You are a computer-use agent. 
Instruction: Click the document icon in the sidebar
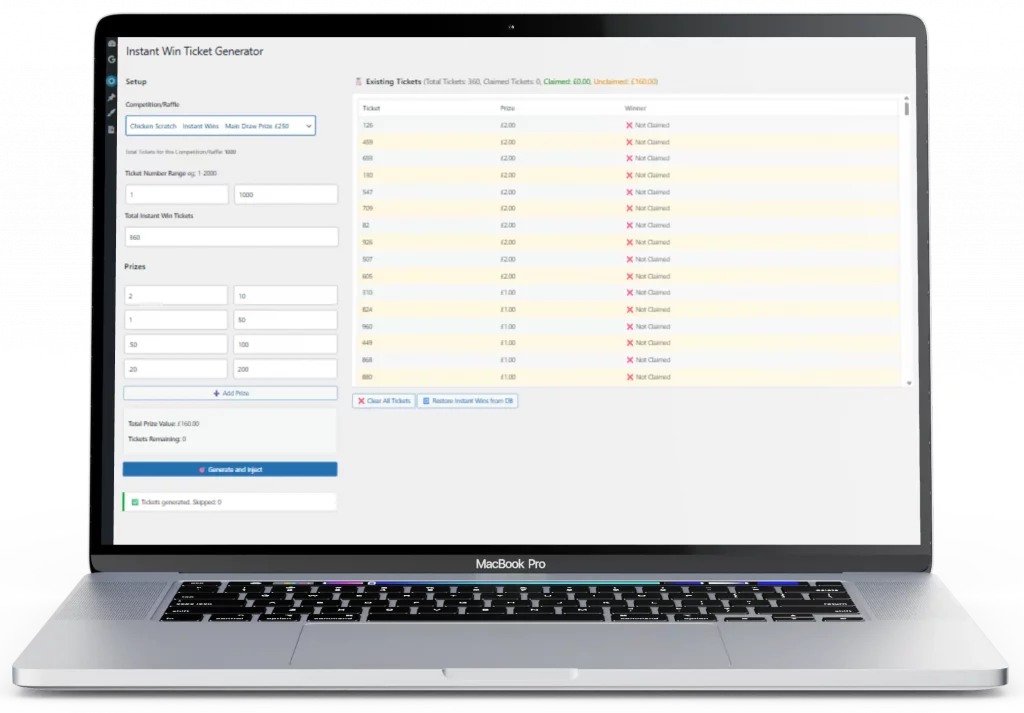click(112, 126)
